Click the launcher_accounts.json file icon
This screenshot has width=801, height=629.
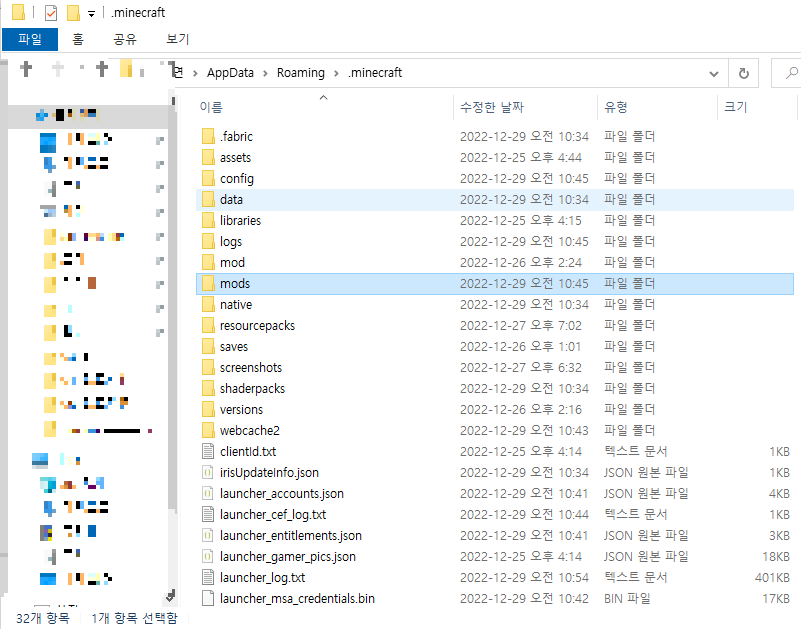pyautogui.click(x=208, y=494)
